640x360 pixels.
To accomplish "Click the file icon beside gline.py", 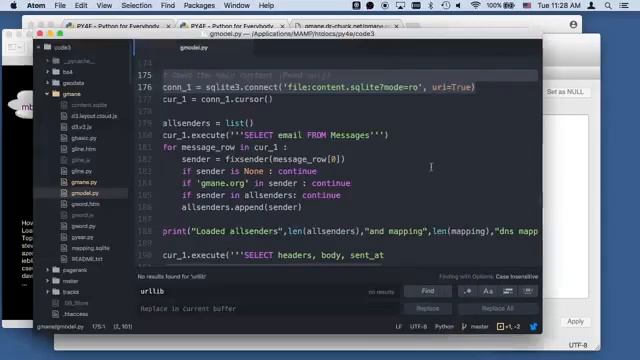I will [x=64, y=171].
